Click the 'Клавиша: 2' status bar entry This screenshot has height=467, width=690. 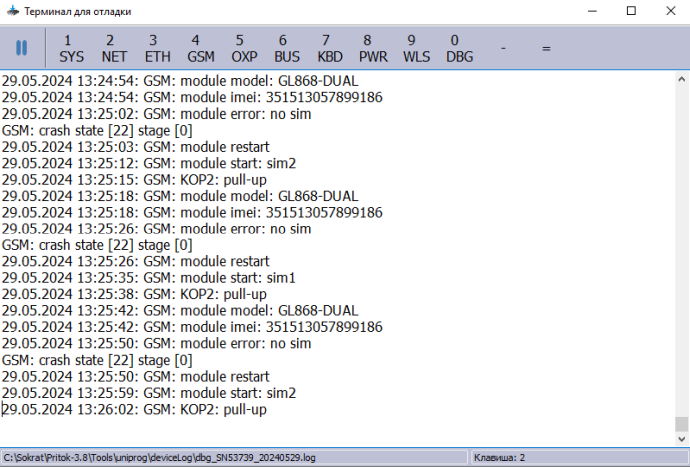(x=499, y=457)
